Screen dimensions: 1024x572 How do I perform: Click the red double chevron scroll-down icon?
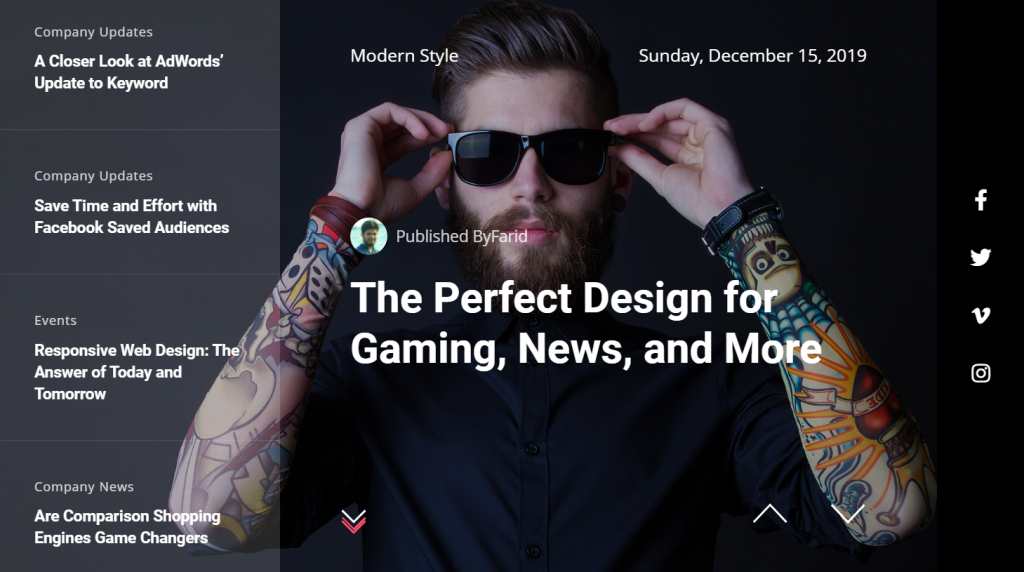click(353, 521)
